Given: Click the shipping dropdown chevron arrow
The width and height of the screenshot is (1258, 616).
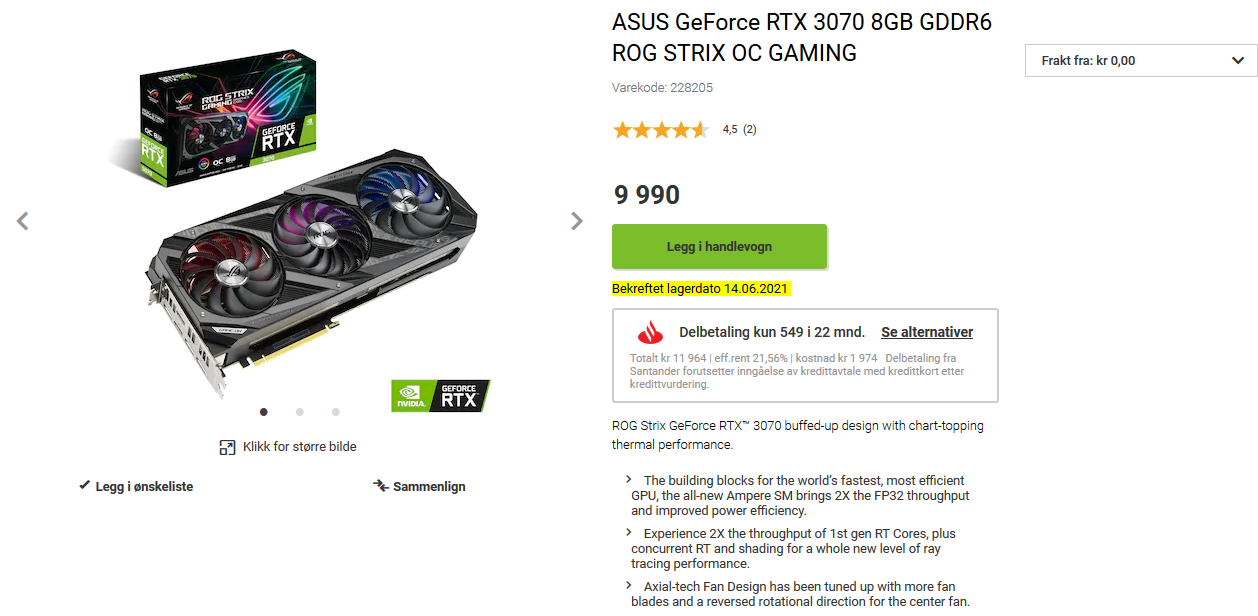Looking at the screenshot, I should [x=1237, y=61].
